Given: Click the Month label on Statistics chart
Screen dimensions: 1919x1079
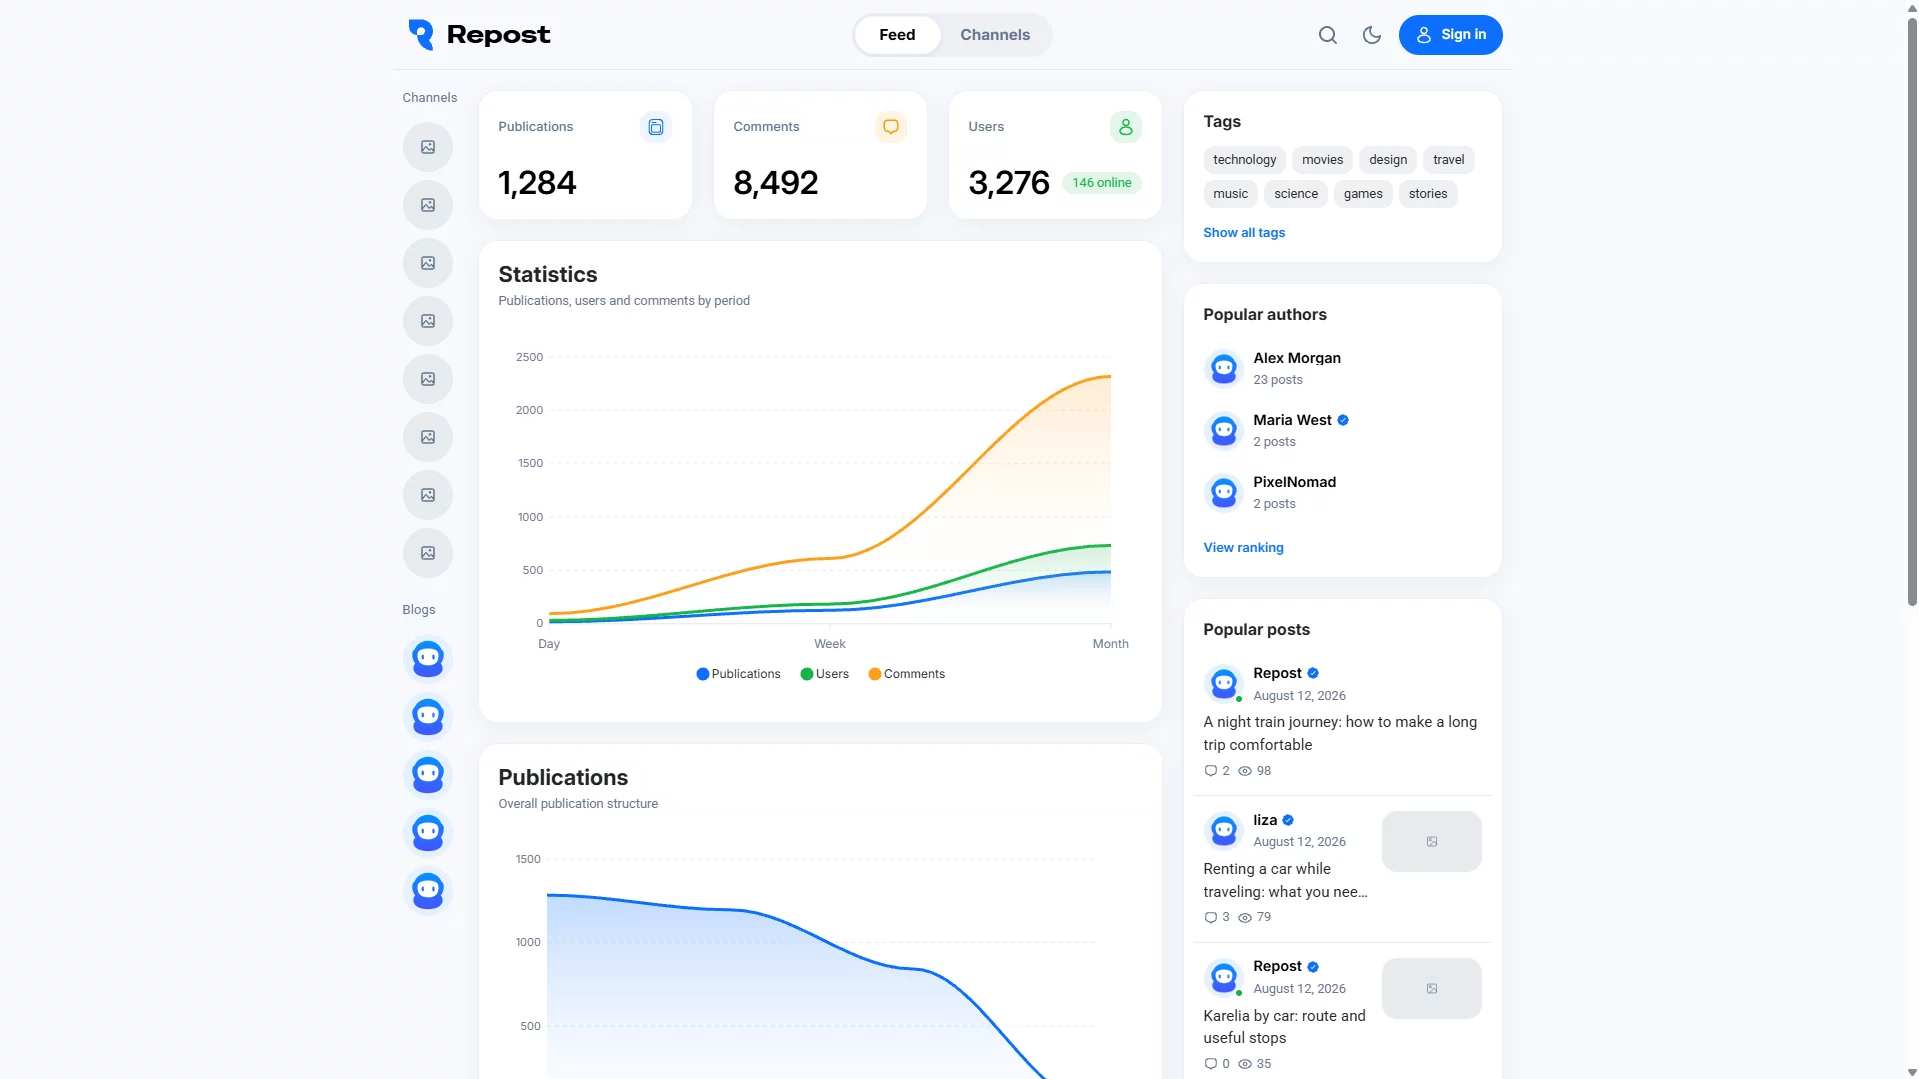Looking at the screenshot, I should [x=1110, y=645].
